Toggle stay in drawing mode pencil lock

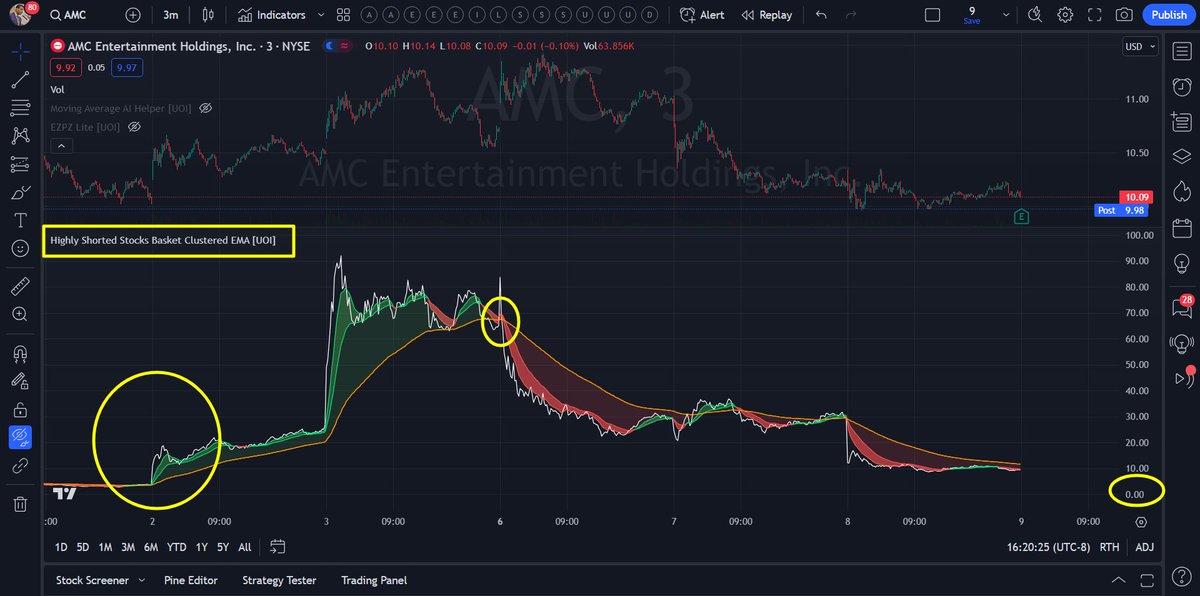click(20, 381)
